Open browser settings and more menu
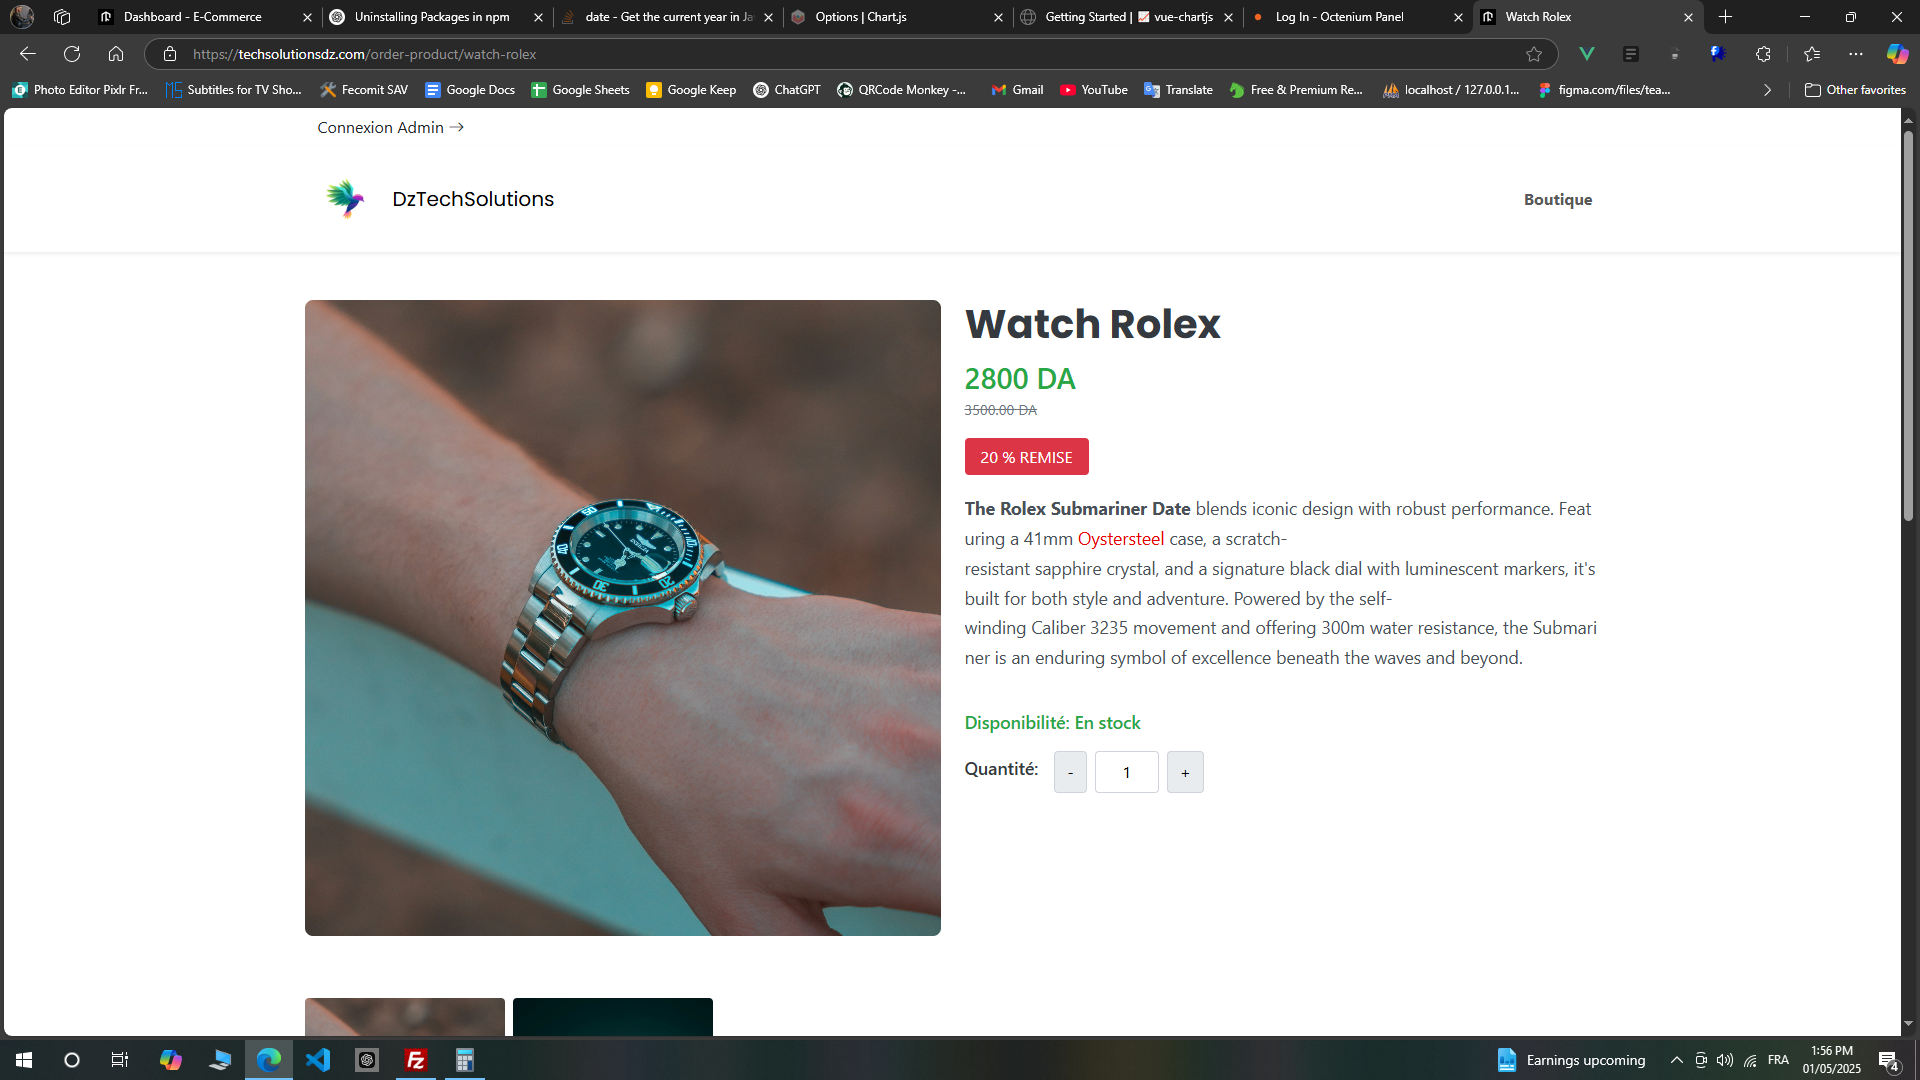Screen dimensions: 1920x1080 click(1856, 54)
